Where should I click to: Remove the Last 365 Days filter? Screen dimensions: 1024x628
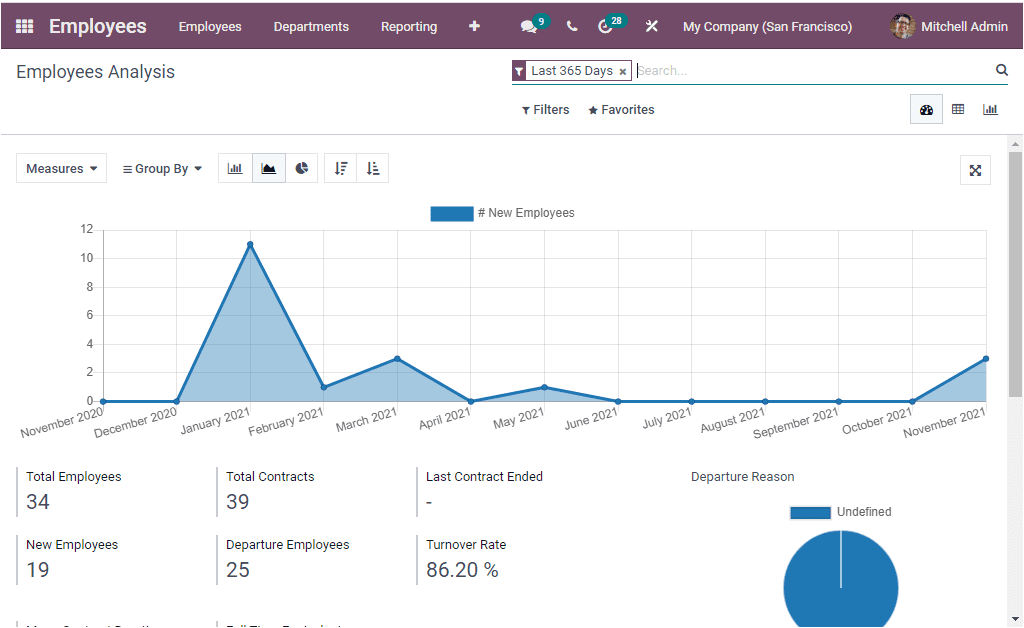(x=623, y=71)
